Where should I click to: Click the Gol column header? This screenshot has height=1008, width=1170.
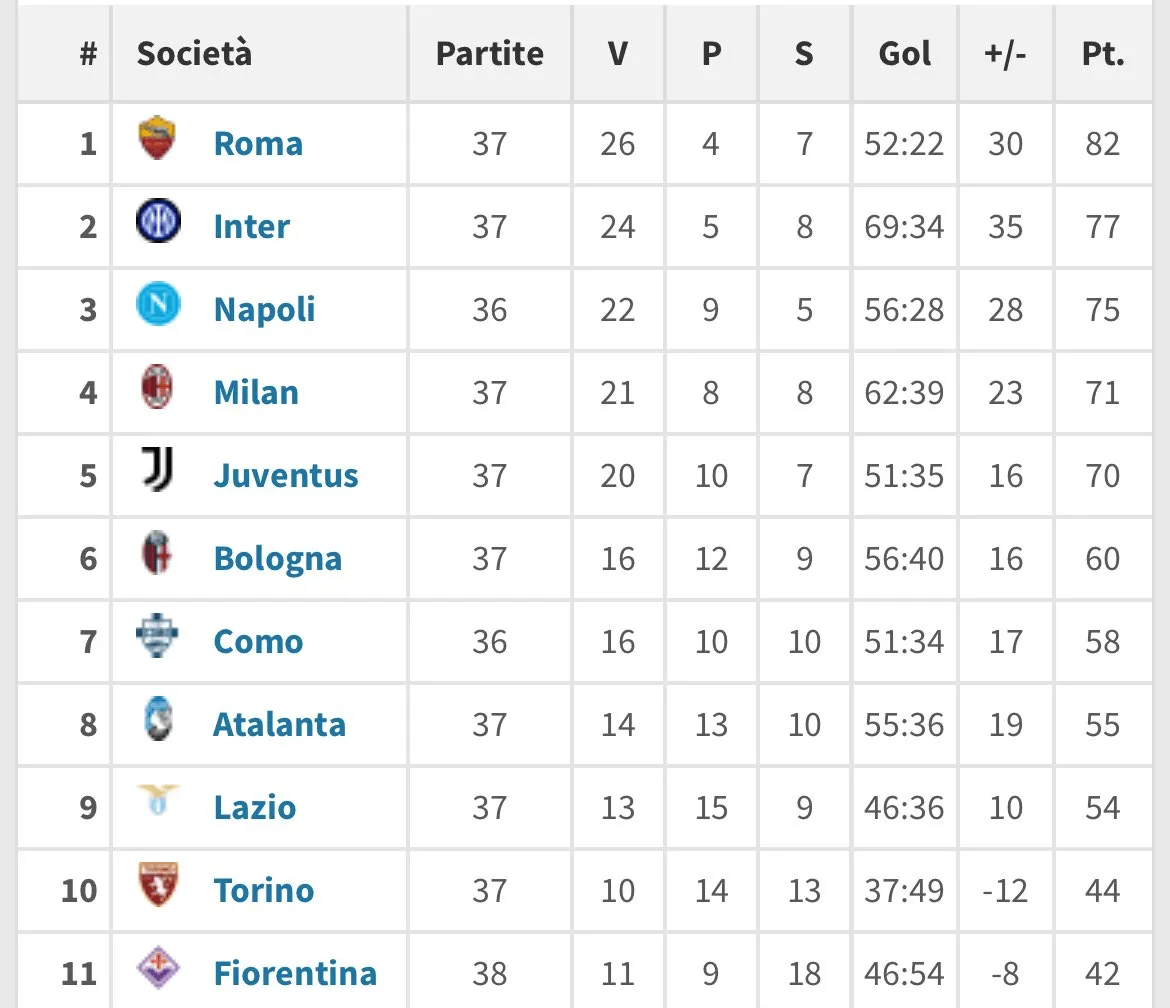coord(905,54)
